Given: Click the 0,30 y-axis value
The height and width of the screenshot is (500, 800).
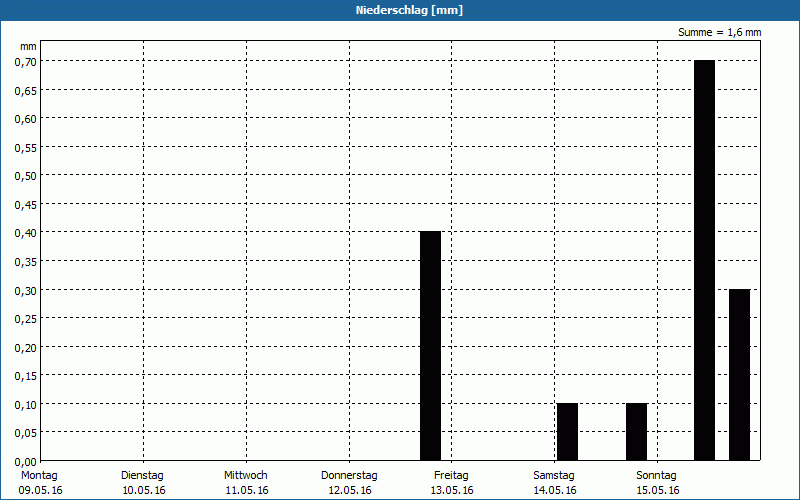Looking at the screenshot, I should click(x=26, y=291).
